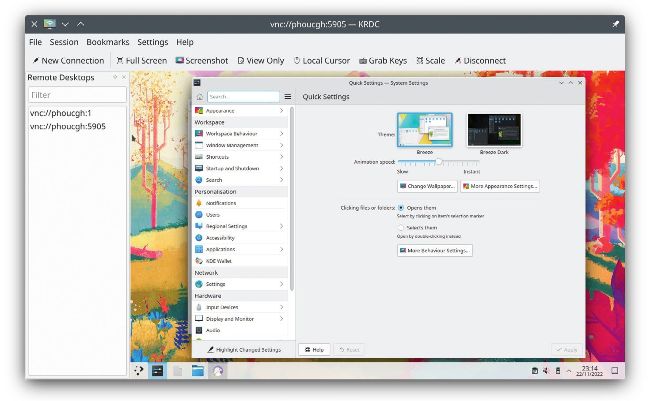Expand Display and Monitor settings
The width and height of the screenshot is (650, 401).
click(x=240, y=319)
